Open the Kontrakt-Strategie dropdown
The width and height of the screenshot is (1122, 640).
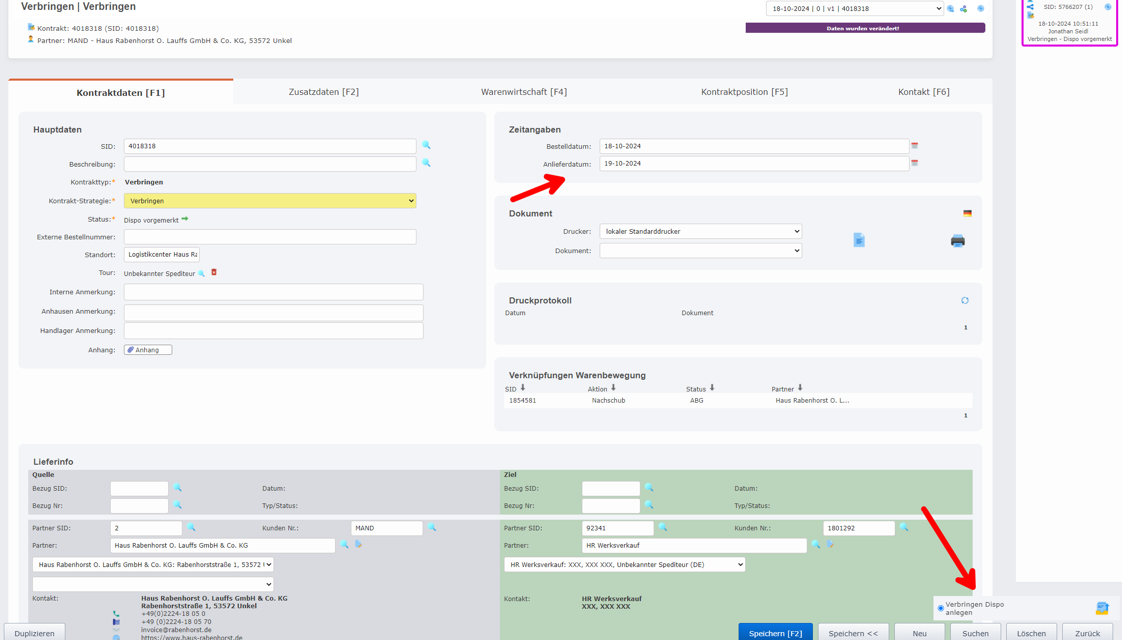pos(270,201)
